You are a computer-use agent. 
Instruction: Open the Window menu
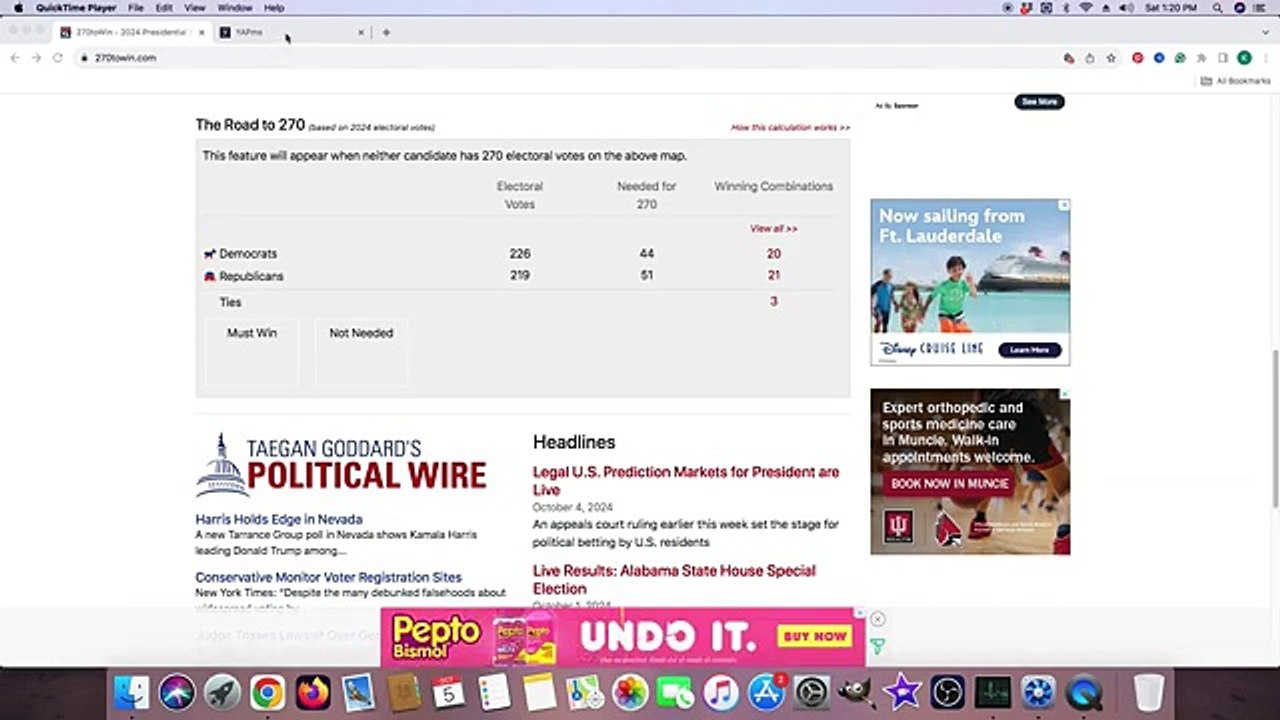point(235,8)
